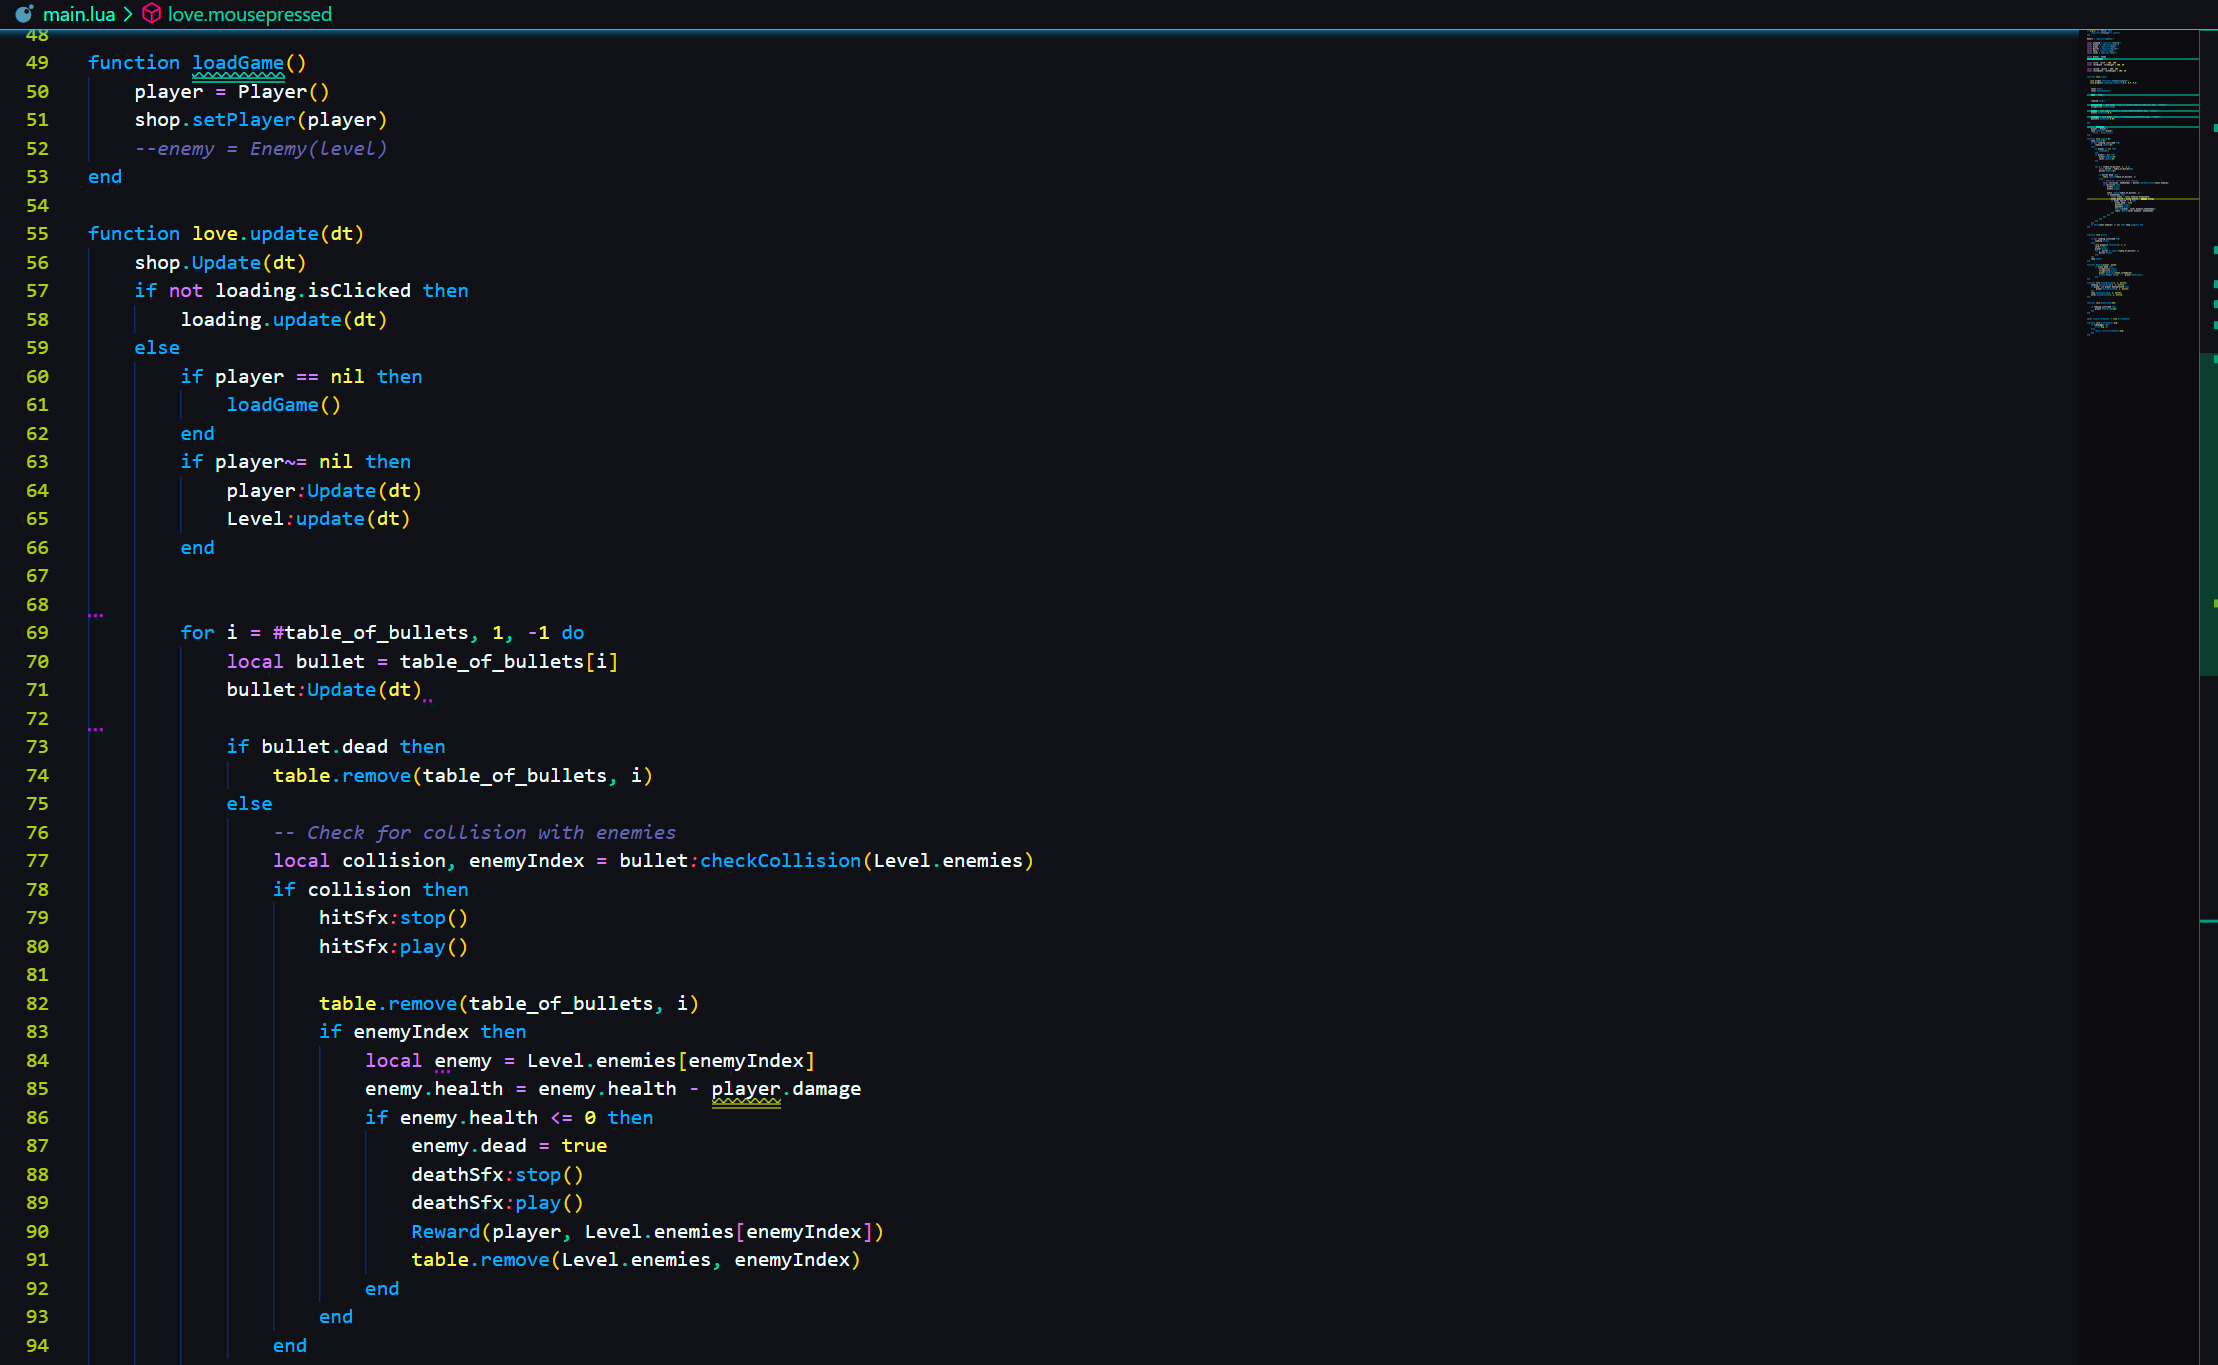Image resolution: width=2218 pixels, height=1365 pixels.
Task: Click 'if enemyIndex then' on line 83
Action: pos(422,1032)
